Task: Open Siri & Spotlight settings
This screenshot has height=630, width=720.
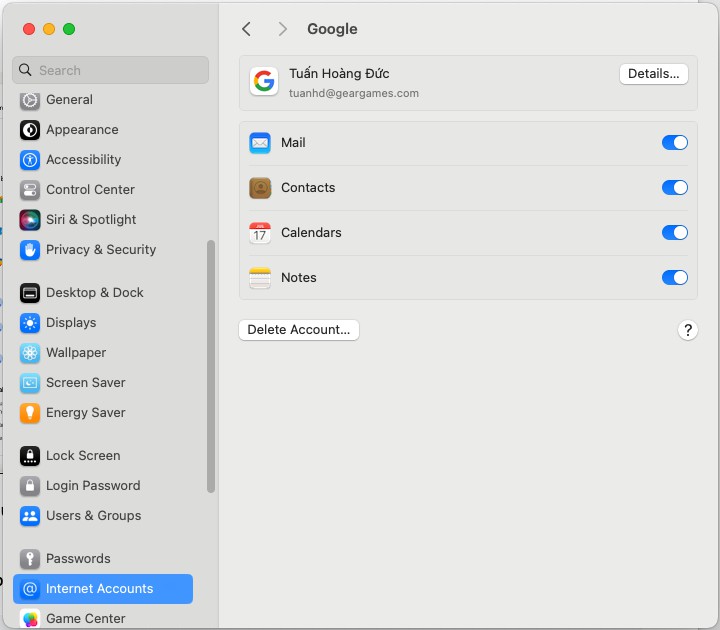Action: coord(90,220)
